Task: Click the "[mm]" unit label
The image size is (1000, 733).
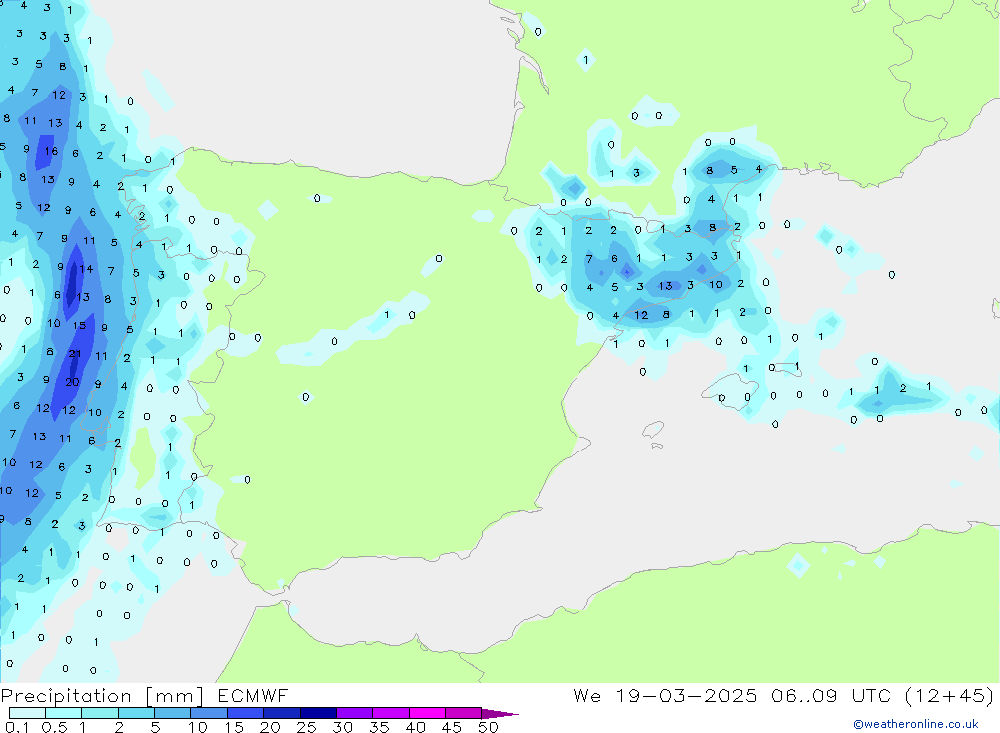Action: point(175,696)
